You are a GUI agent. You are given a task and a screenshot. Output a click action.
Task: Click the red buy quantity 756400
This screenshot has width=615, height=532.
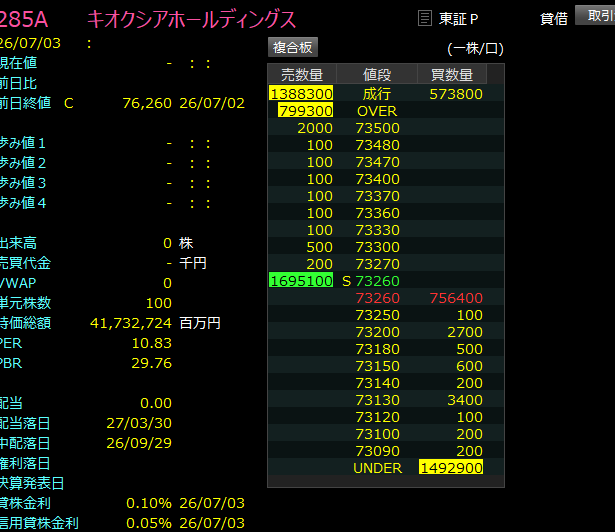pyautogui.click(x=456, y=298)
